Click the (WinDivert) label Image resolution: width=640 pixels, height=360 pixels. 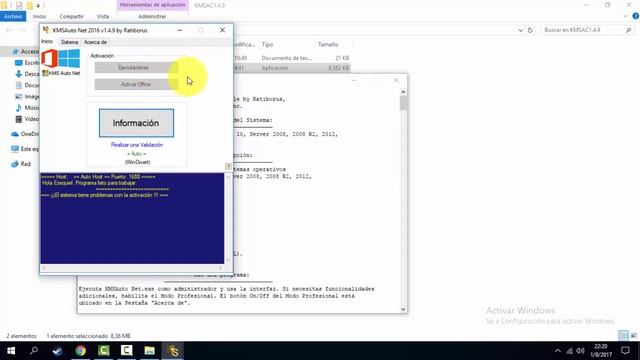coord(138,162)
